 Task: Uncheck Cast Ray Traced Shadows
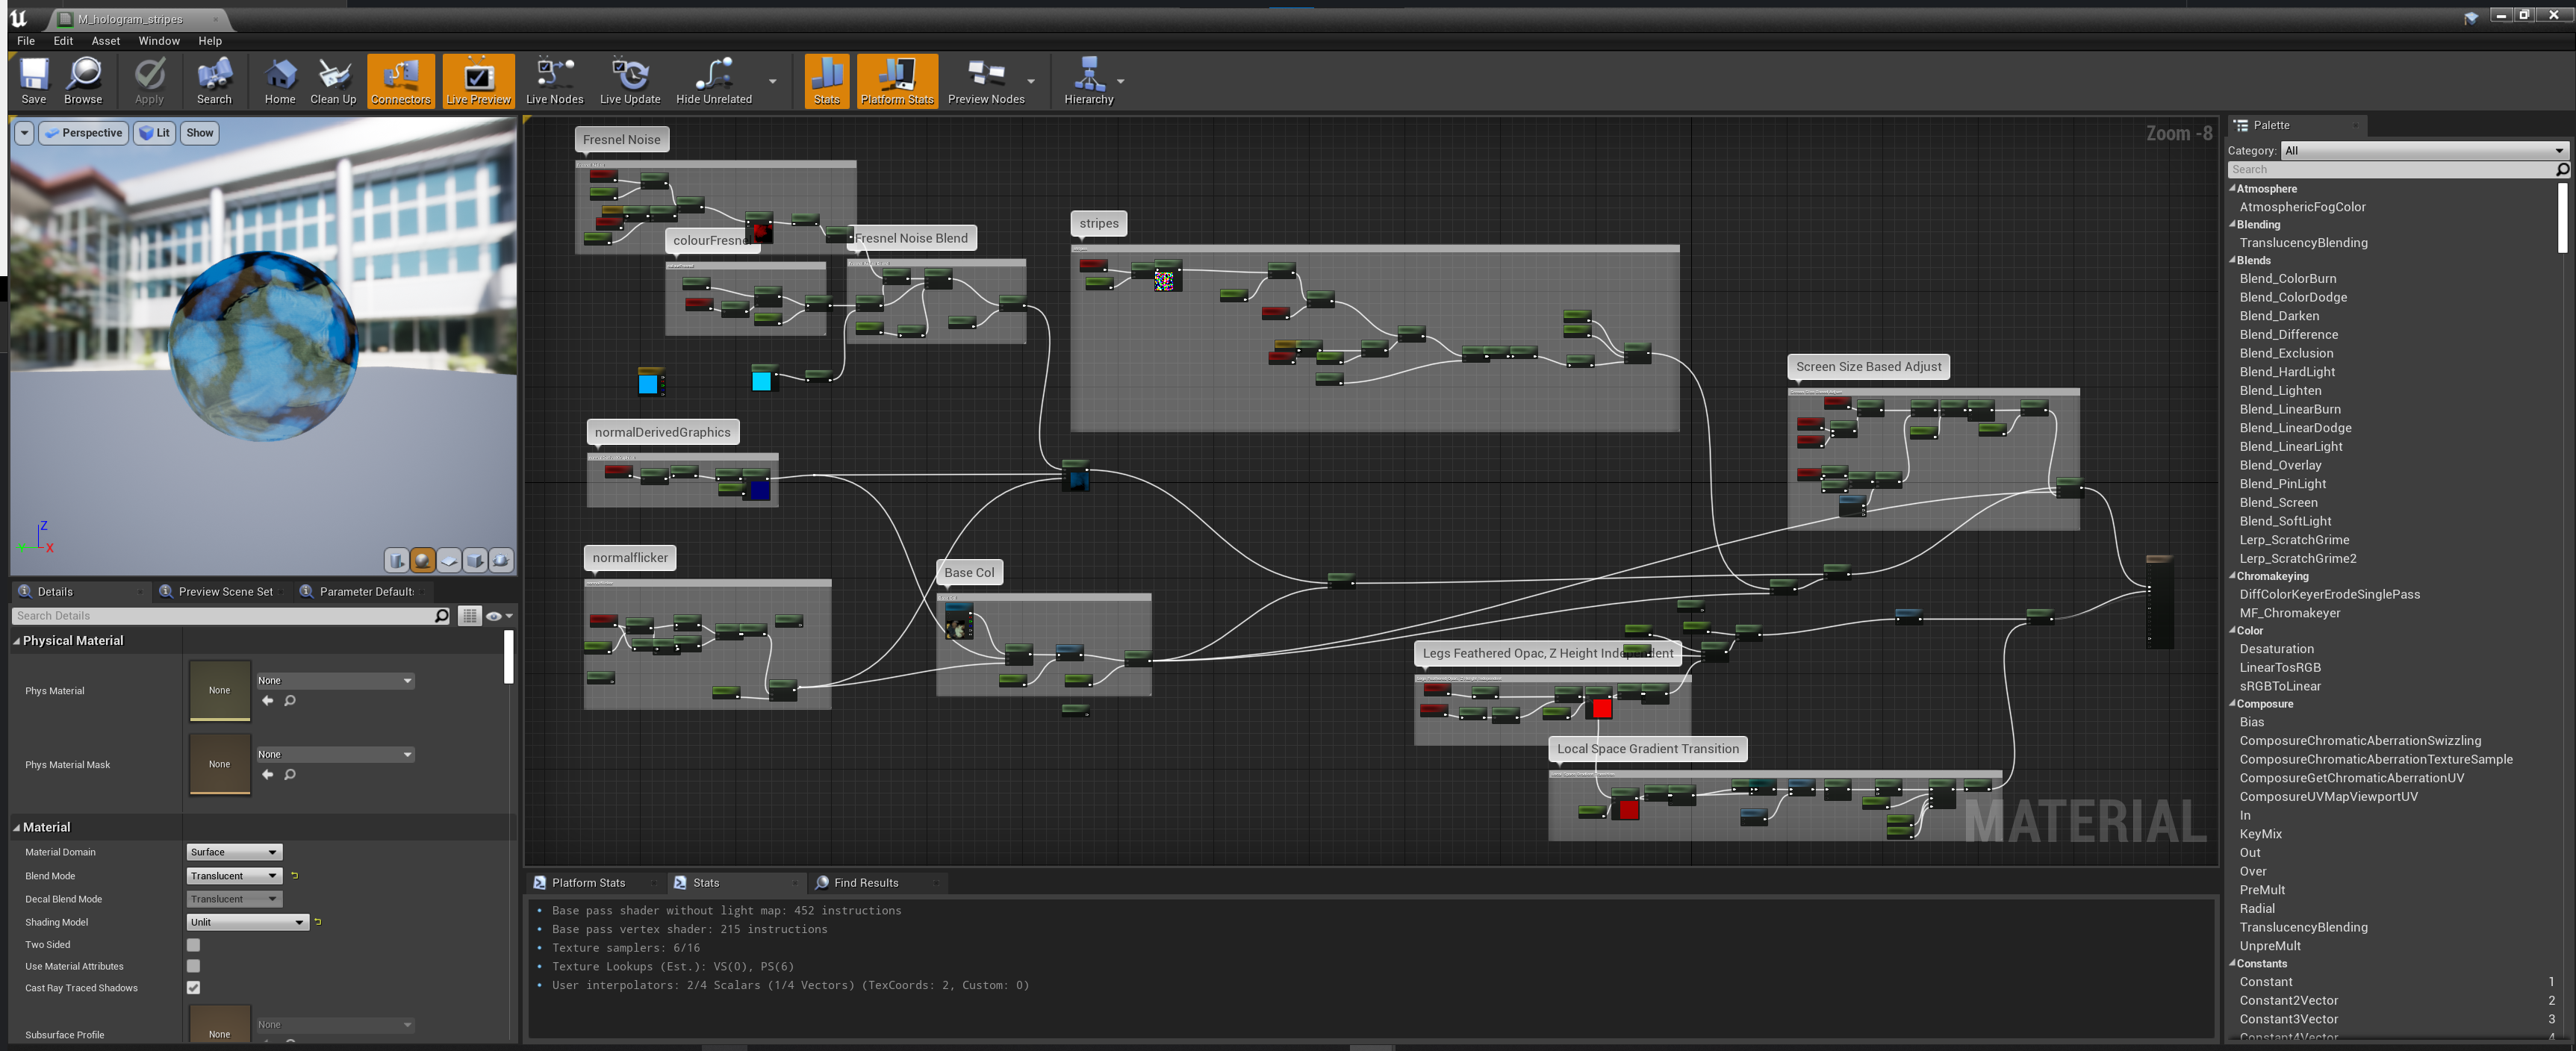pyautogui.click(x=193, y=988)
